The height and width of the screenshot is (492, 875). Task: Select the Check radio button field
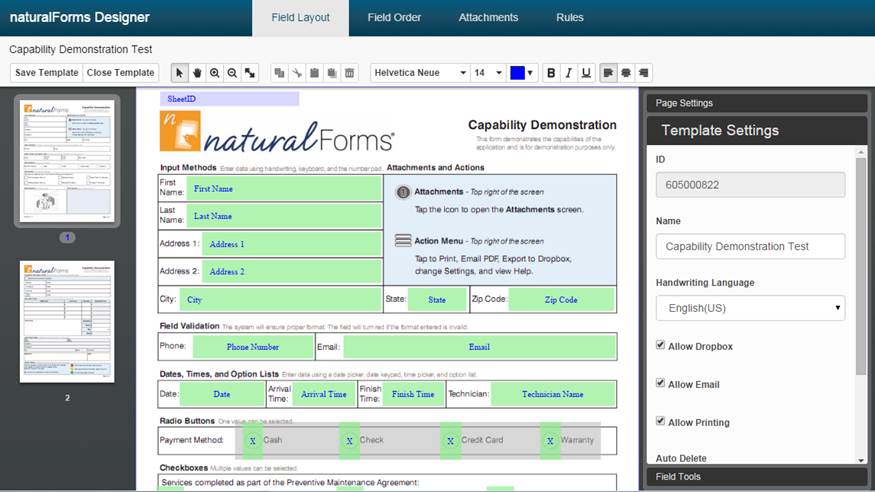349,441
